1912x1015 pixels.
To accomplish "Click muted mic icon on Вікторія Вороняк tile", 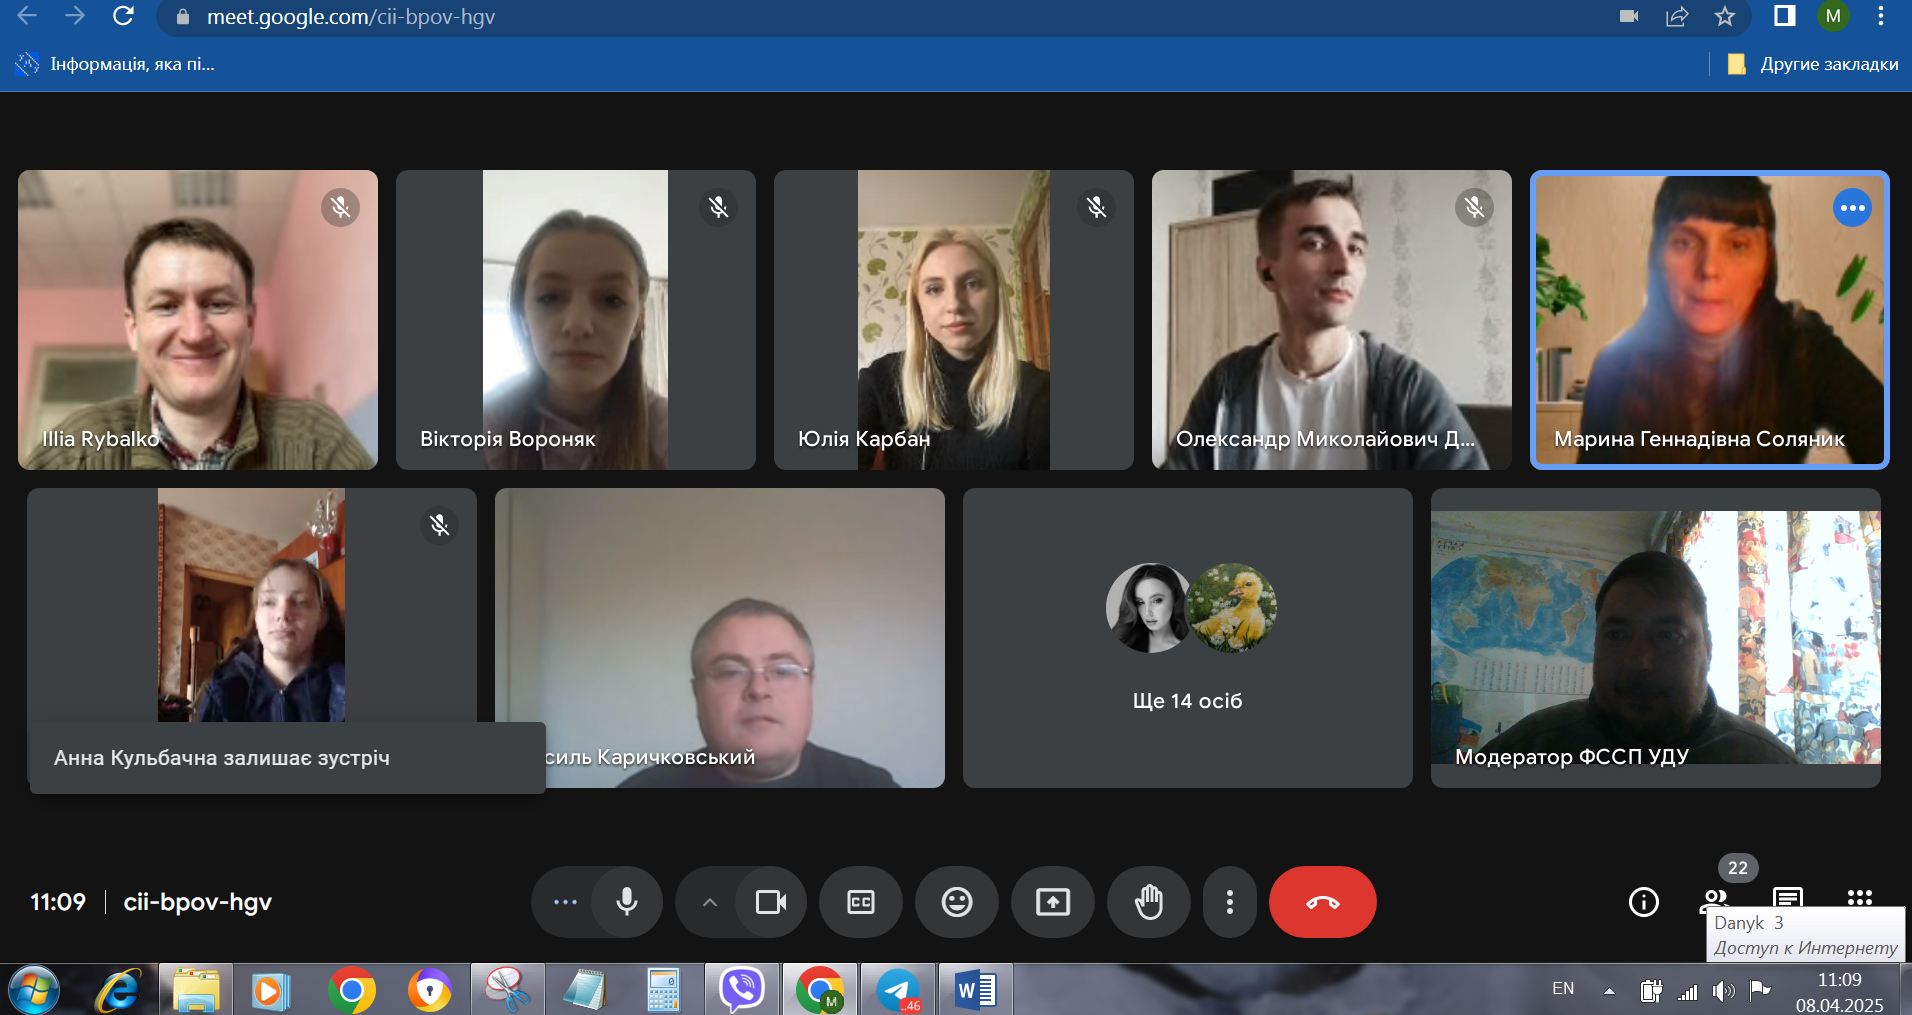I will pos(719,207).
